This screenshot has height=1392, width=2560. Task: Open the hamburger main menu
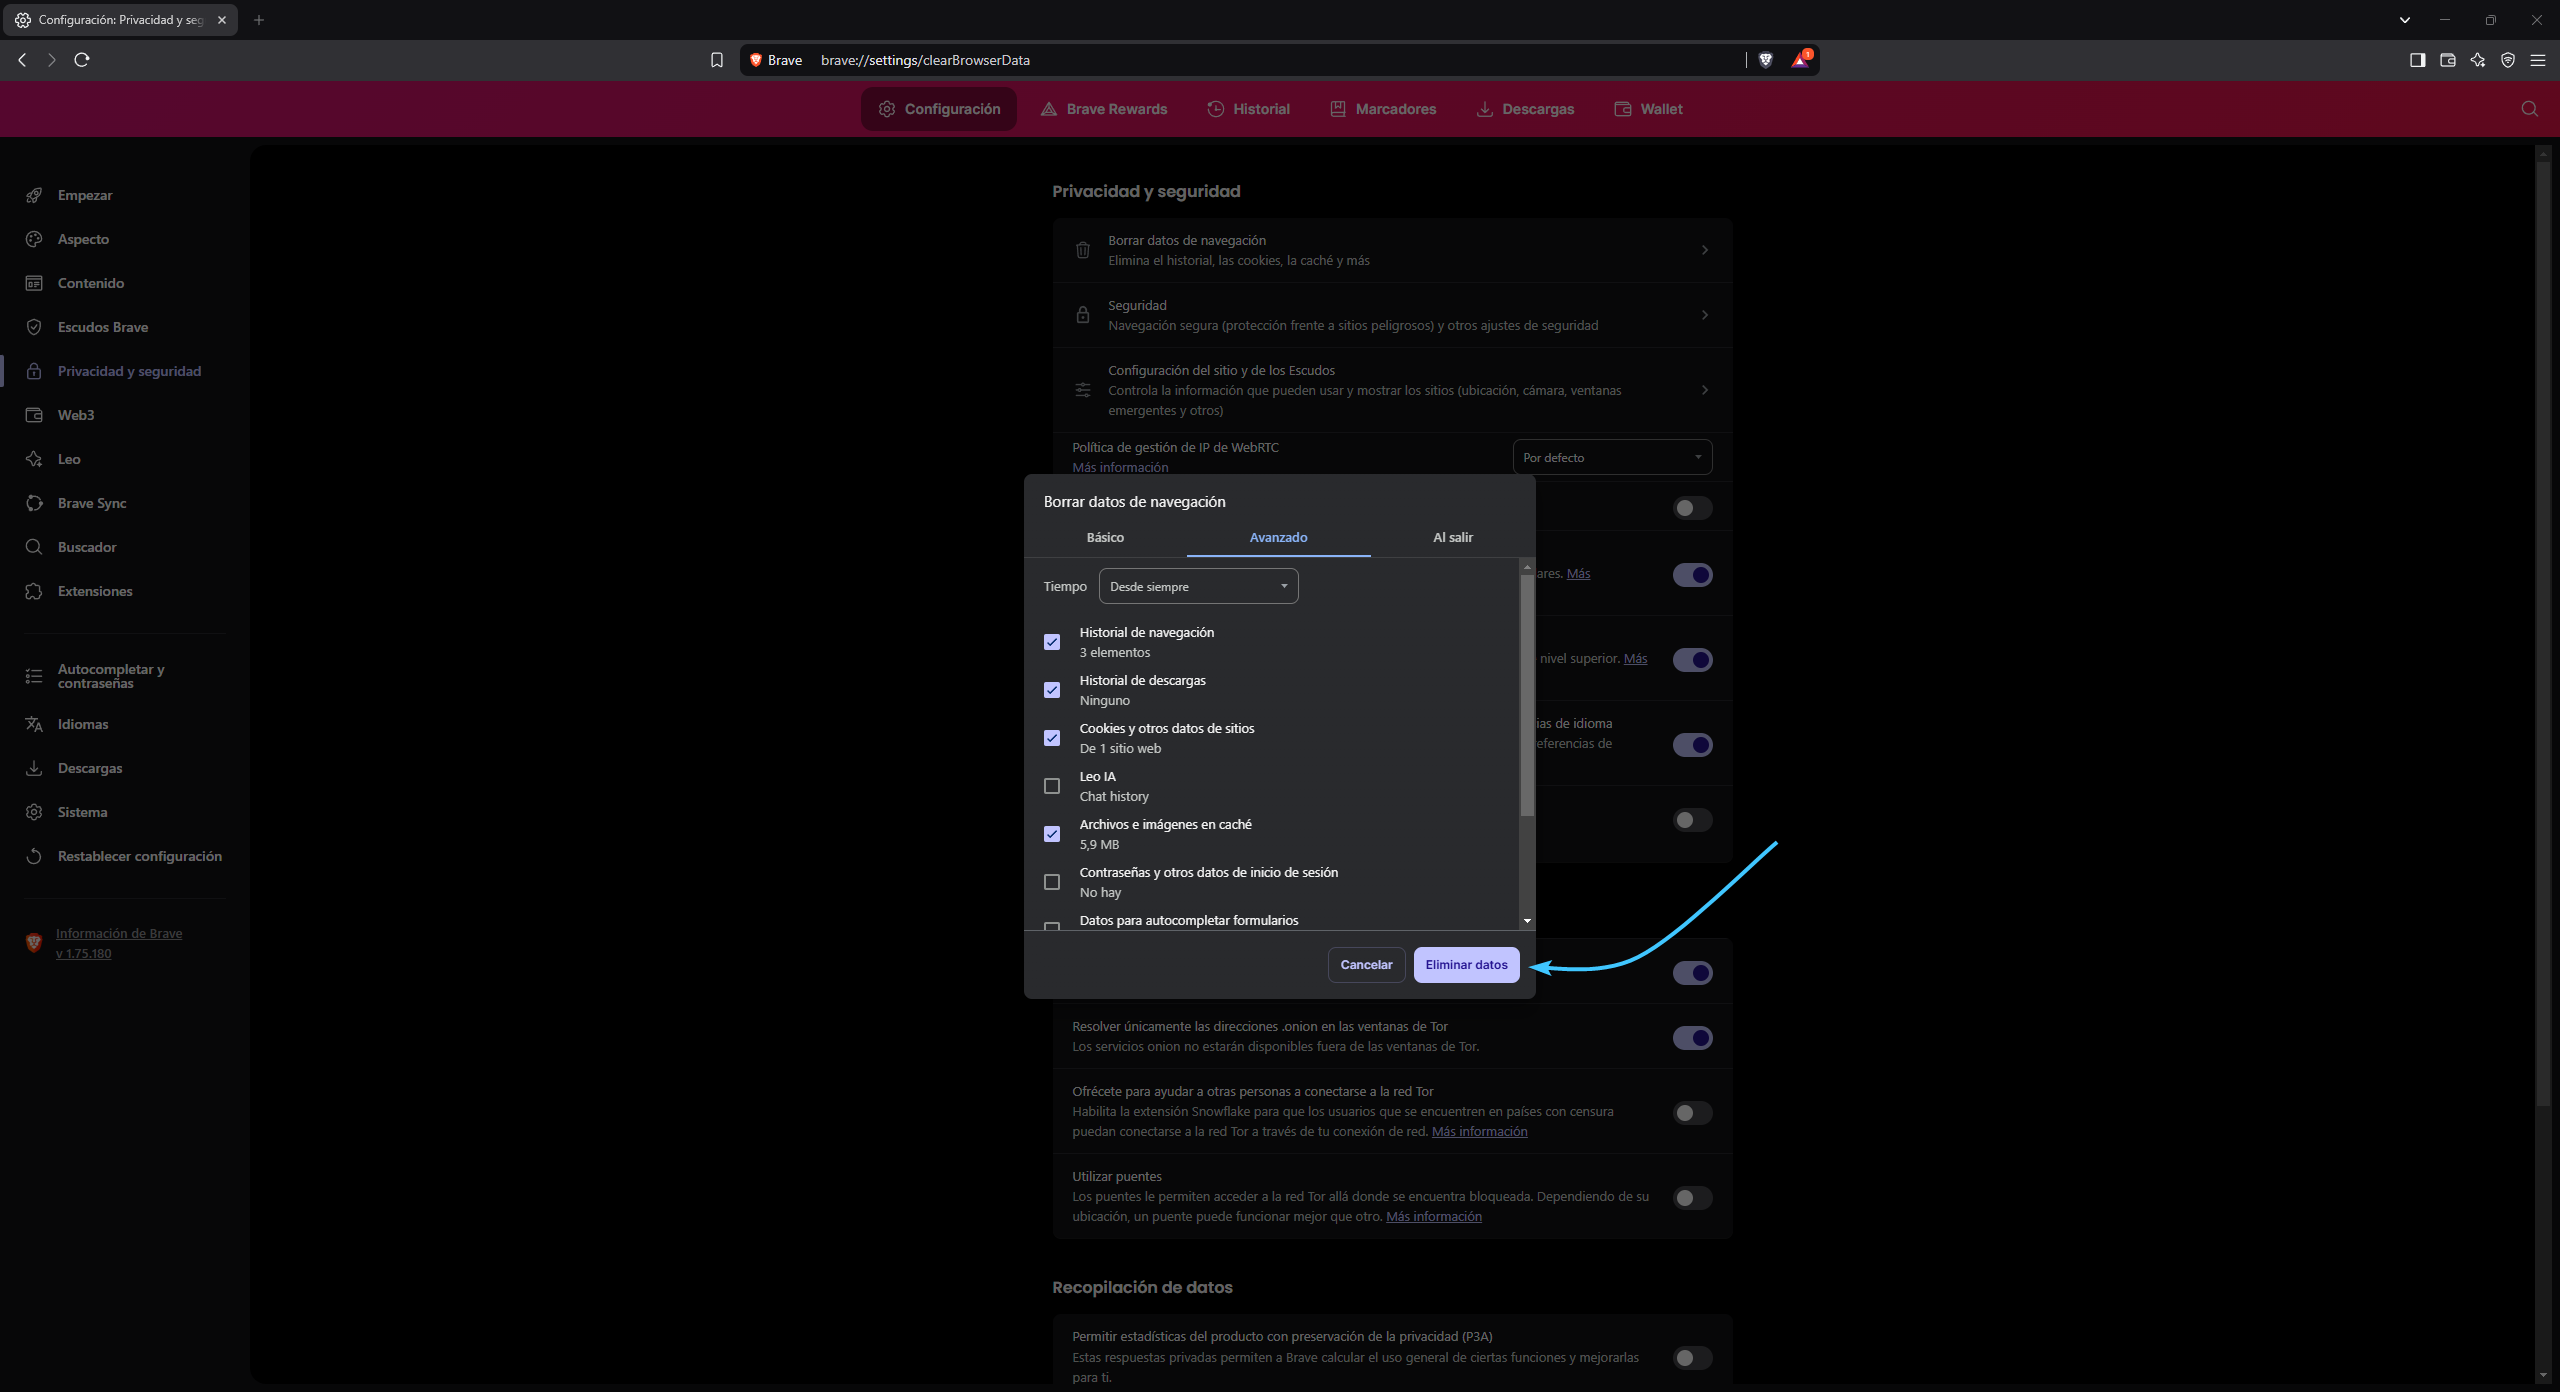(x=2537, y=60)
